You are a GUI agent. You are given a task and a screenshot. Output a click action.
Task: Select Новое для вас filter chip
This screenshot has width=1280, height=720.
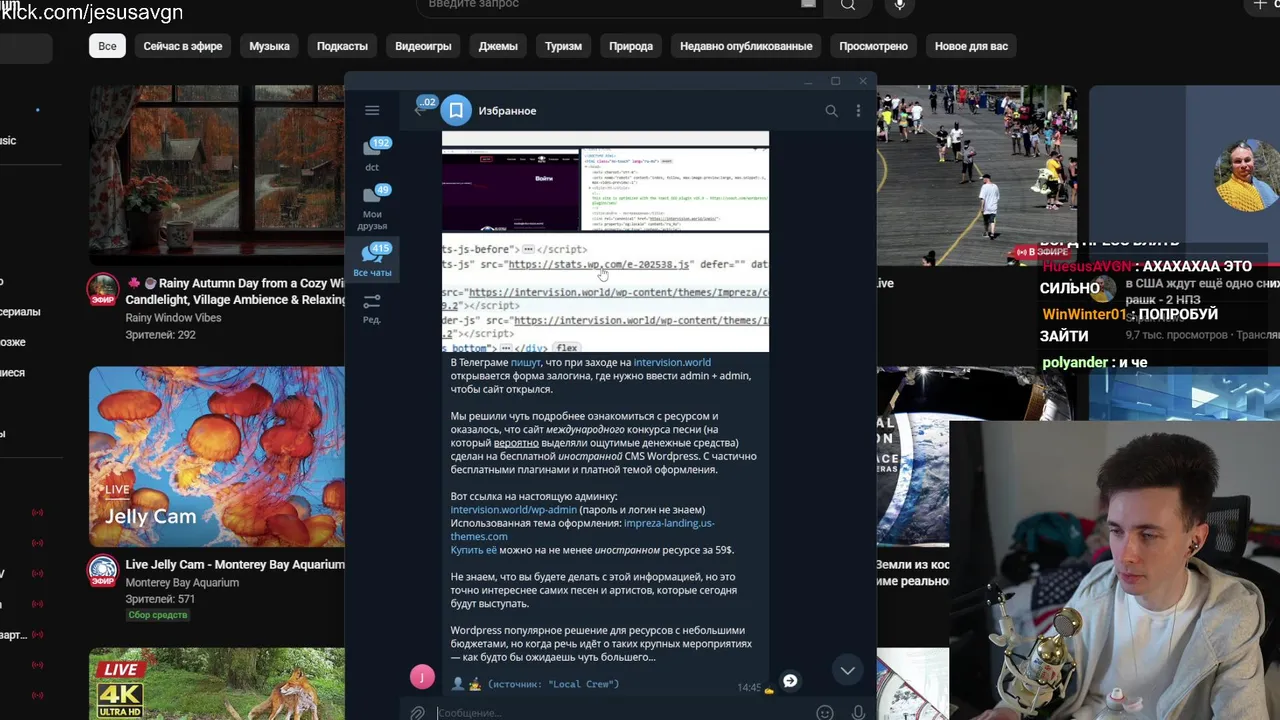pos(971,46)
